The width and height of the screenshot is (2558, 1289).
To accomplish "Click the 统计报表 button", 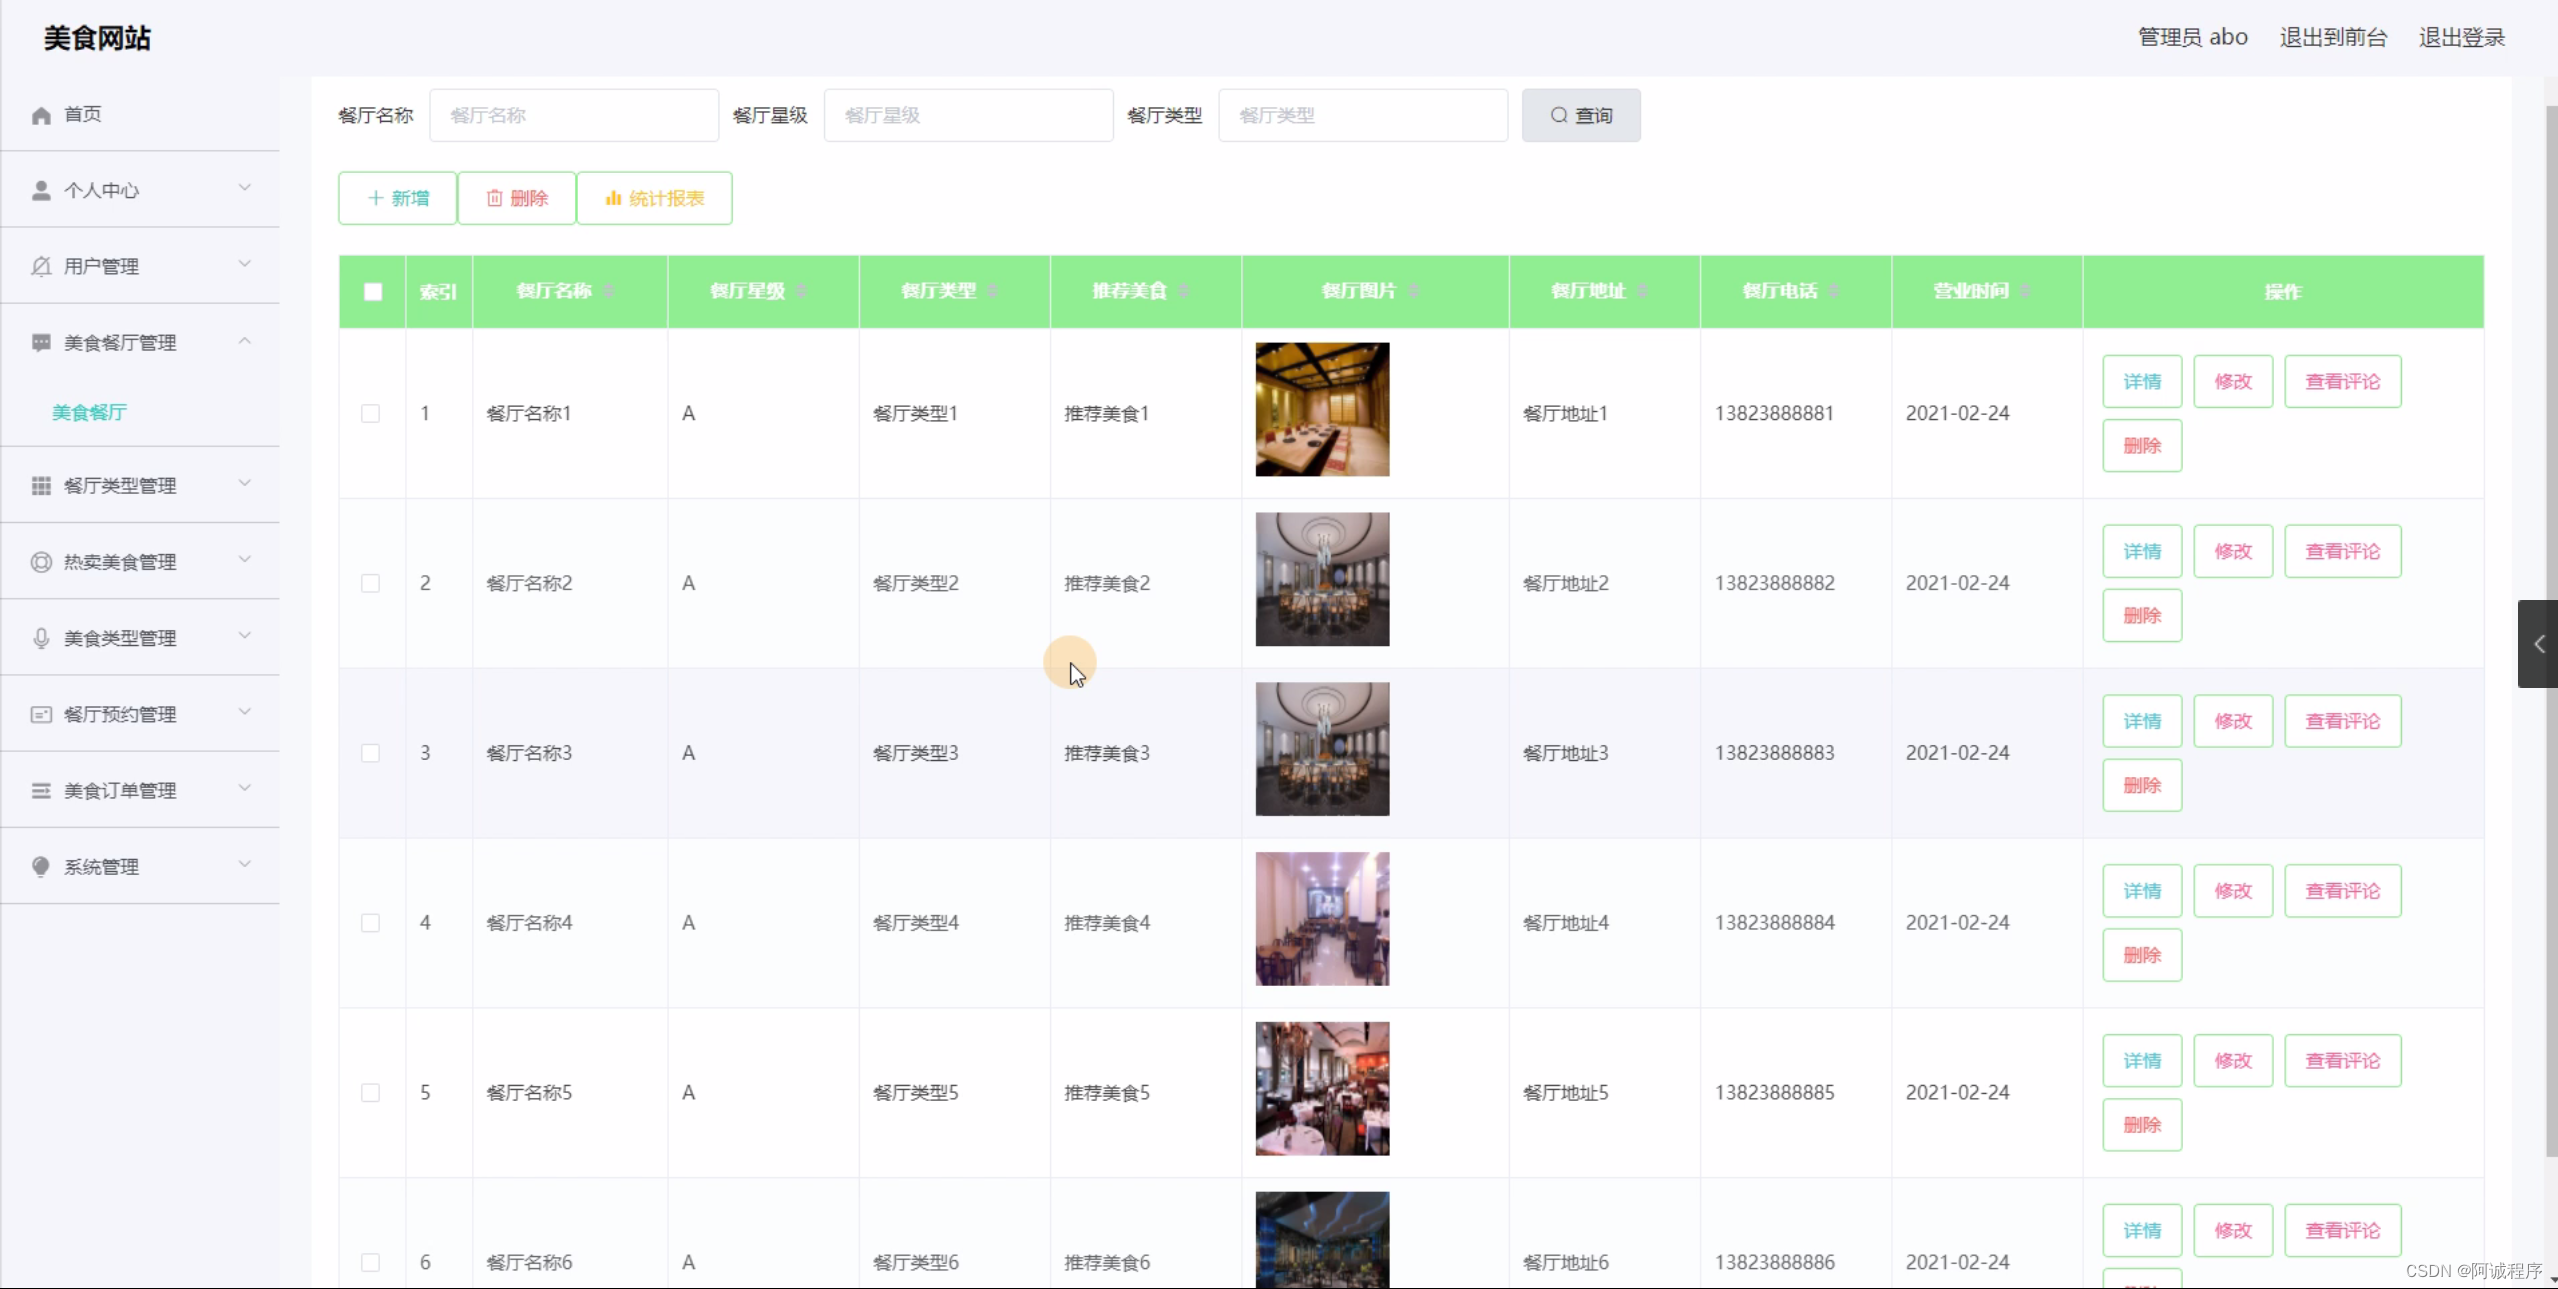I will [x=655, y=198].
